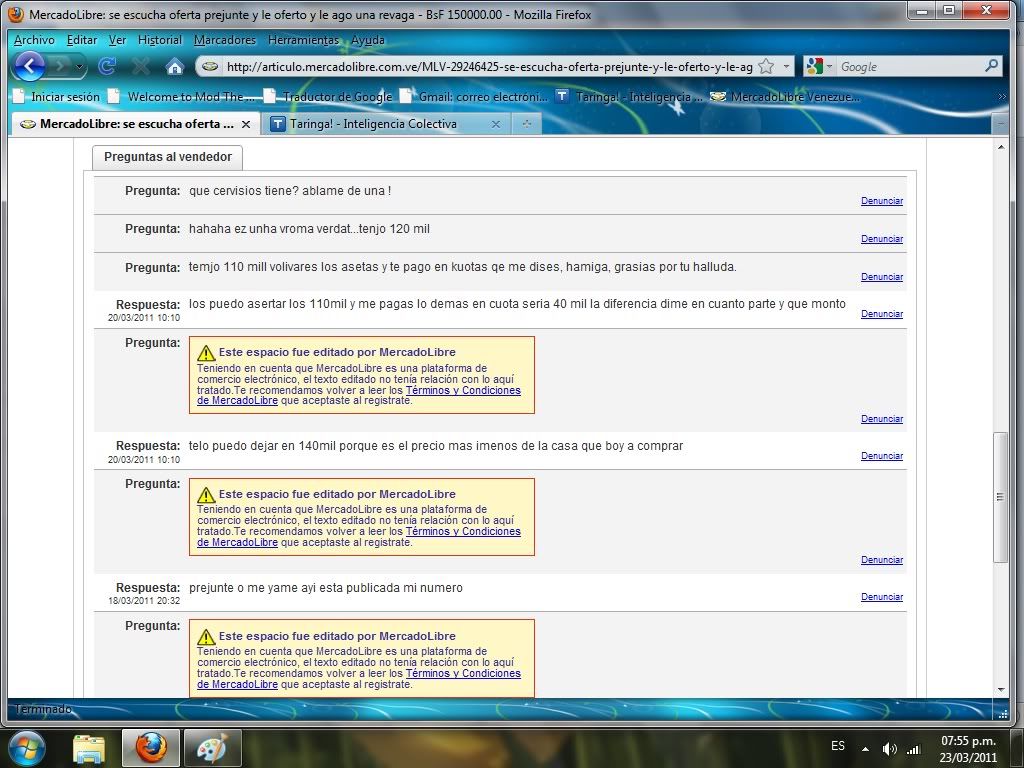Click the Google search magnifier icon
1024x768 pixels.
(991, 66)
